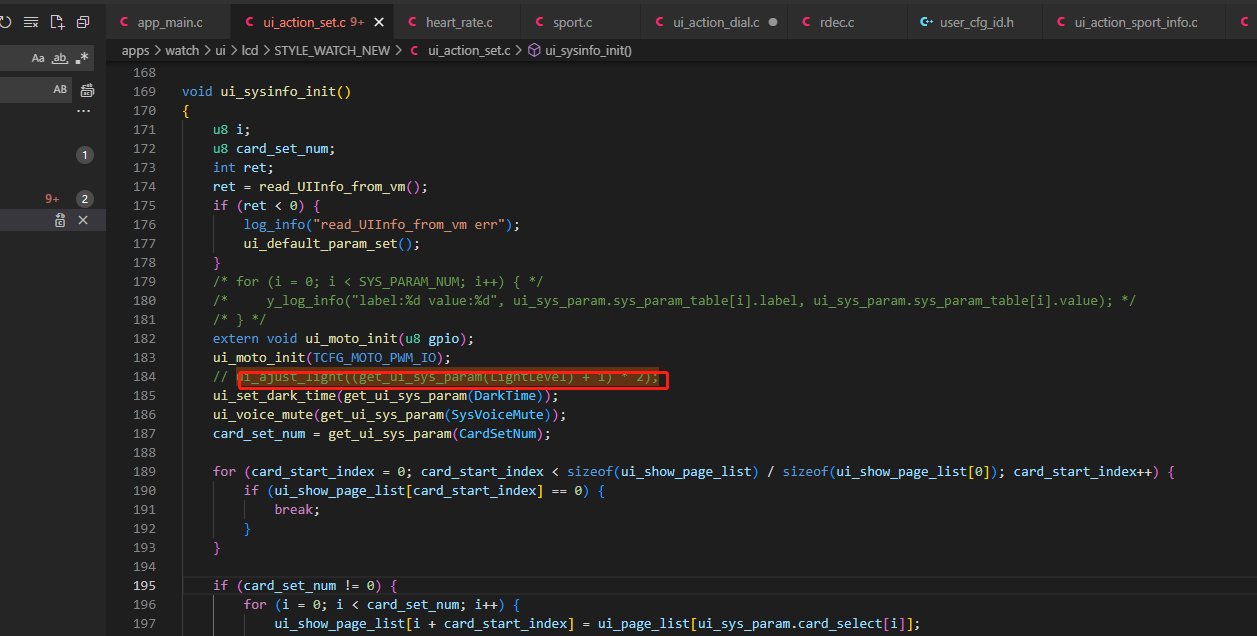Click ui_default_param_set on line 177

pyautogui.click(x=320, y=243)
